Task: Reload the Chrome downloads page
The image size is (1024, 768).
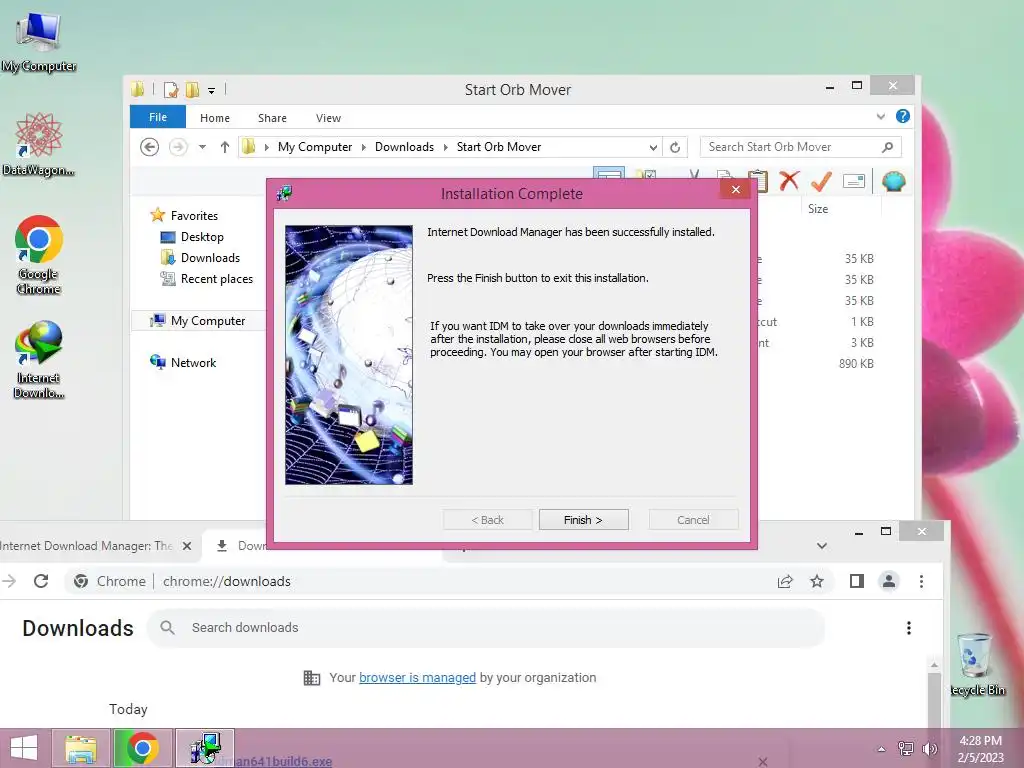Action: tap(41, 581)
